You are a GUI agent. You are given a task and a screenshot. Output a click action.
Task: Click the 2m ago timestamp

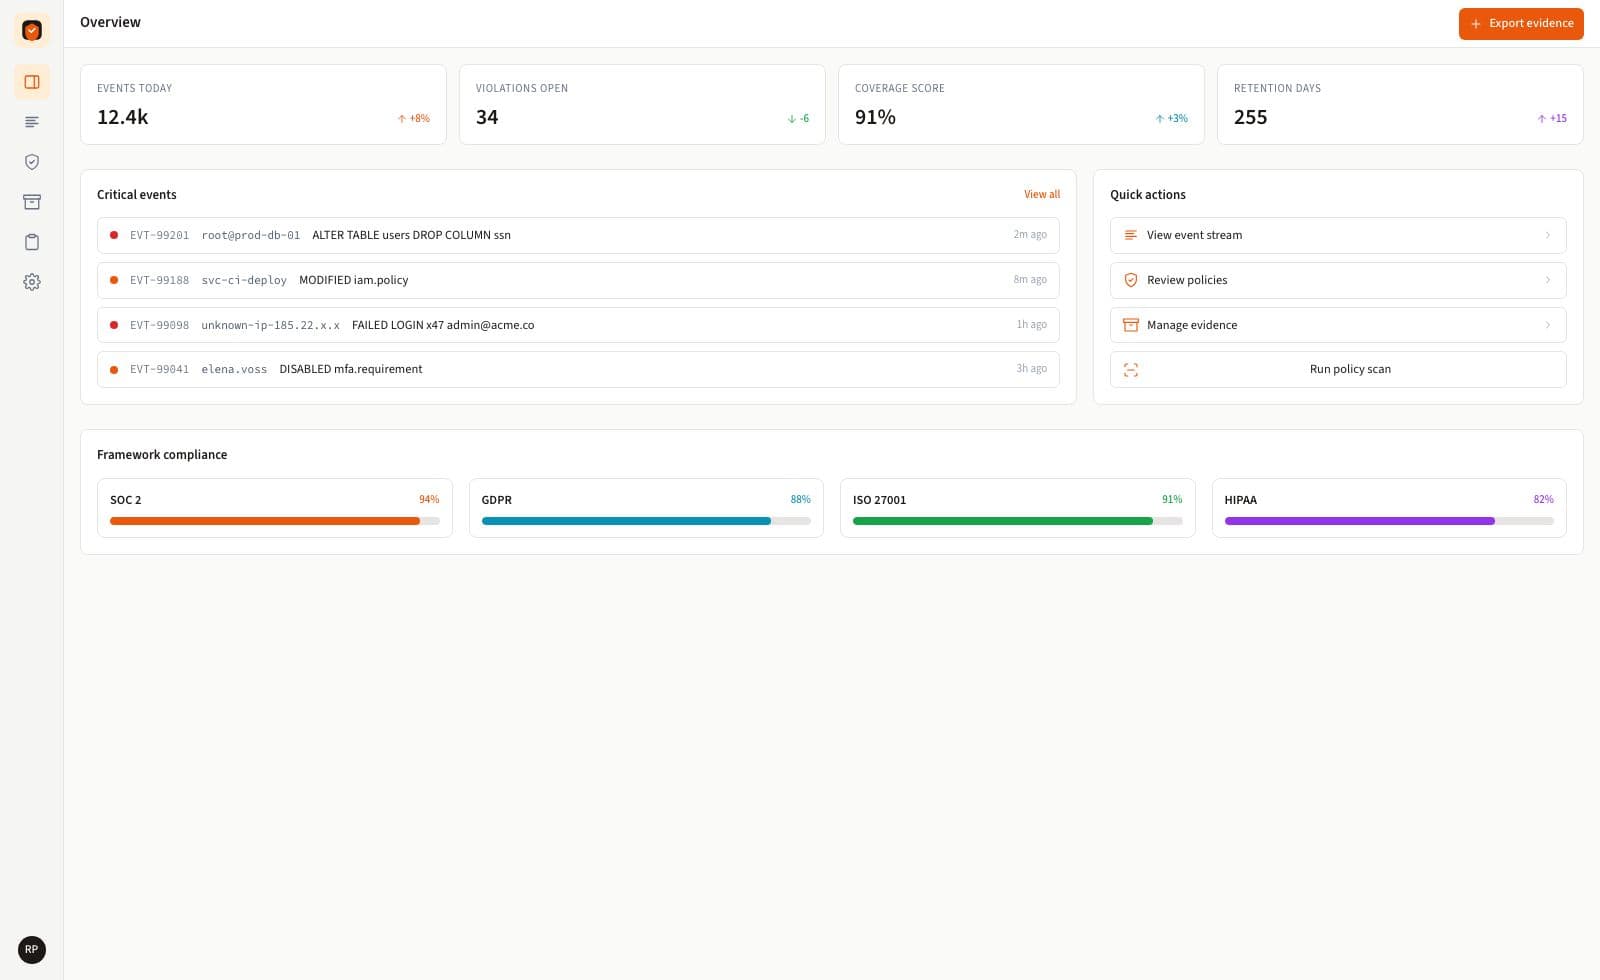pyautogui.click(x=1030, y=235)
